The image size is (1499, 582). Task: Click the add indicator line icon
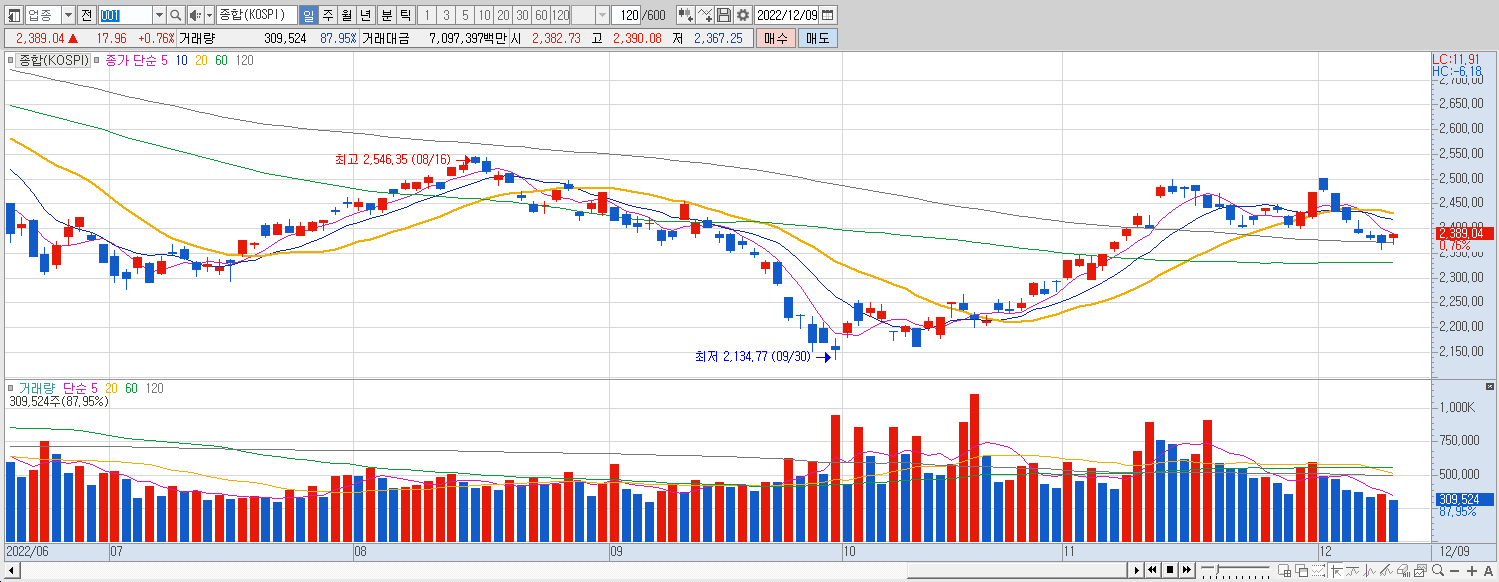point(705,15)
